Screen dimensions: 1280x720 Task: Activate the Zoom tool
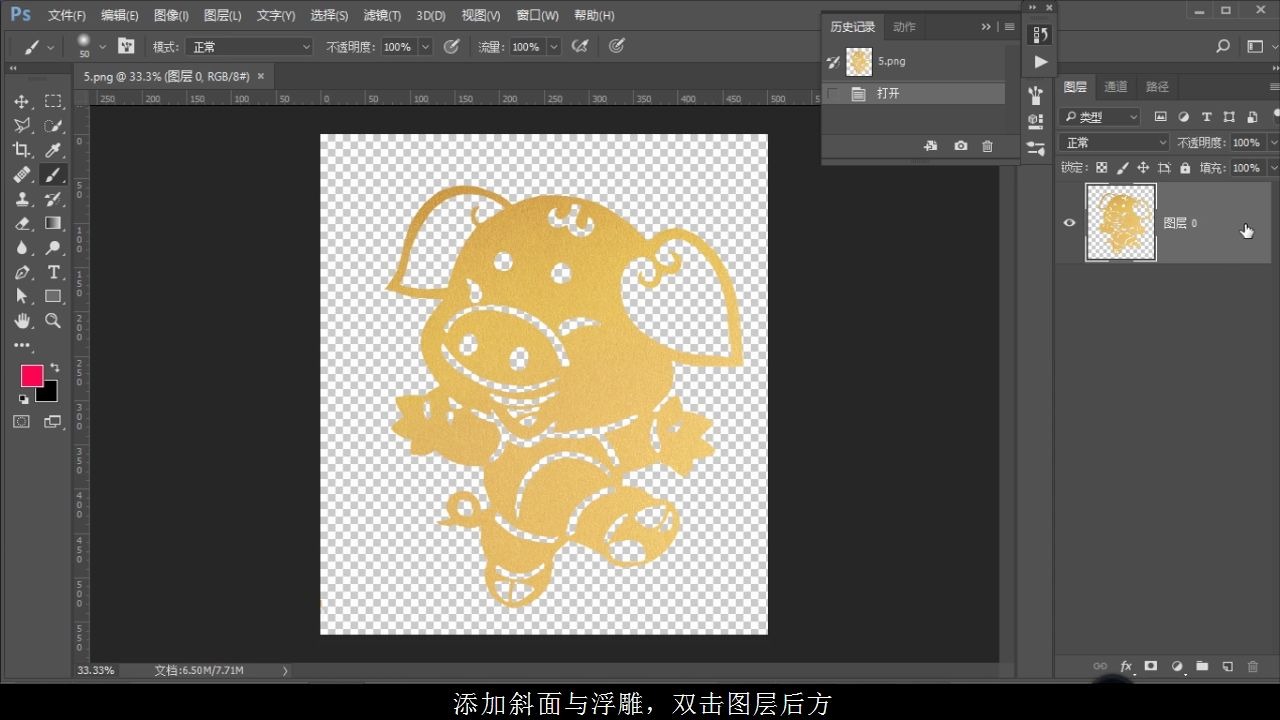[52, 321]
